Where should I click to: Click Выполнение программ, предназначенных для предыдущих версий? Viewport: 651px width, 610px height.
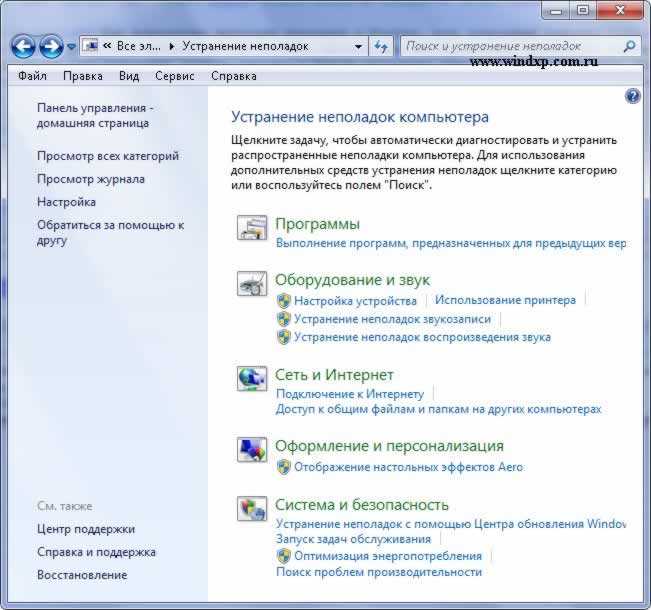pos(451,243)
